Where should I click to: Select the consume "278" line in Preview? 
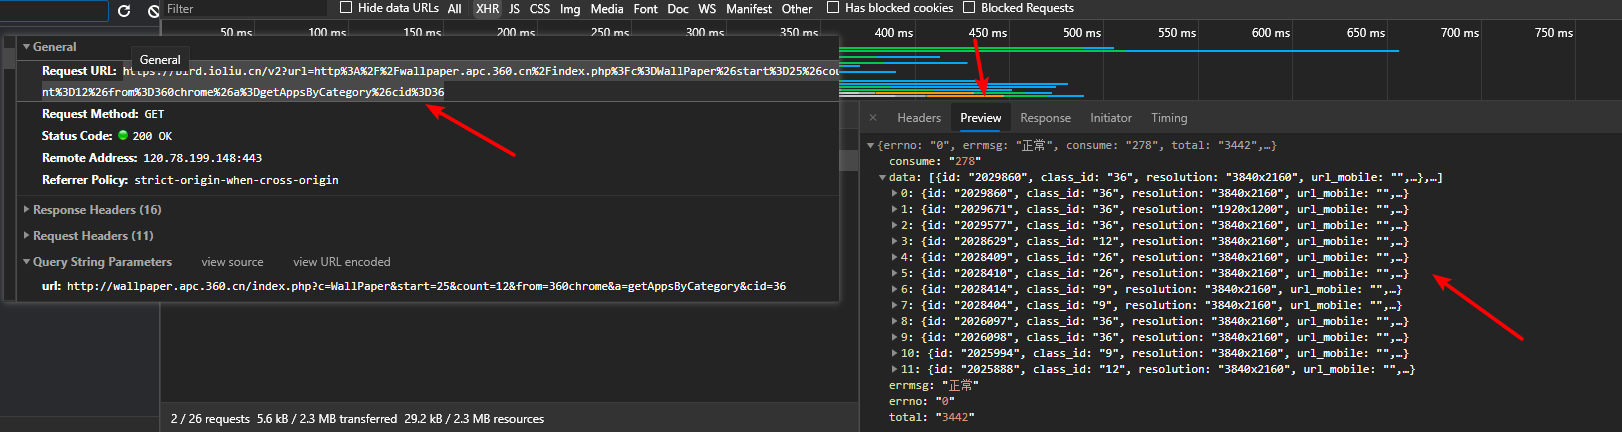click(x=934, y=162)
